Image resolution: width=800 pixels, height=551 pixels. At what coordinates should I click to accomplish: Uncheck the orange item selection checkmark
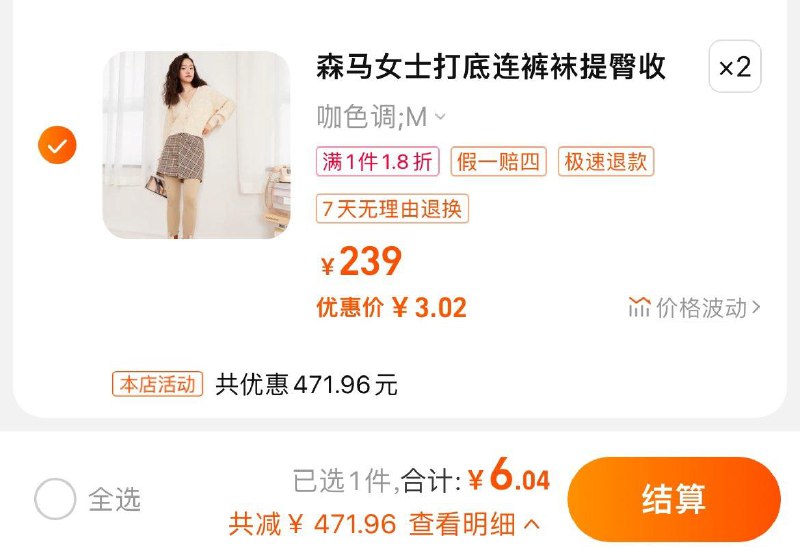[57, 145]
